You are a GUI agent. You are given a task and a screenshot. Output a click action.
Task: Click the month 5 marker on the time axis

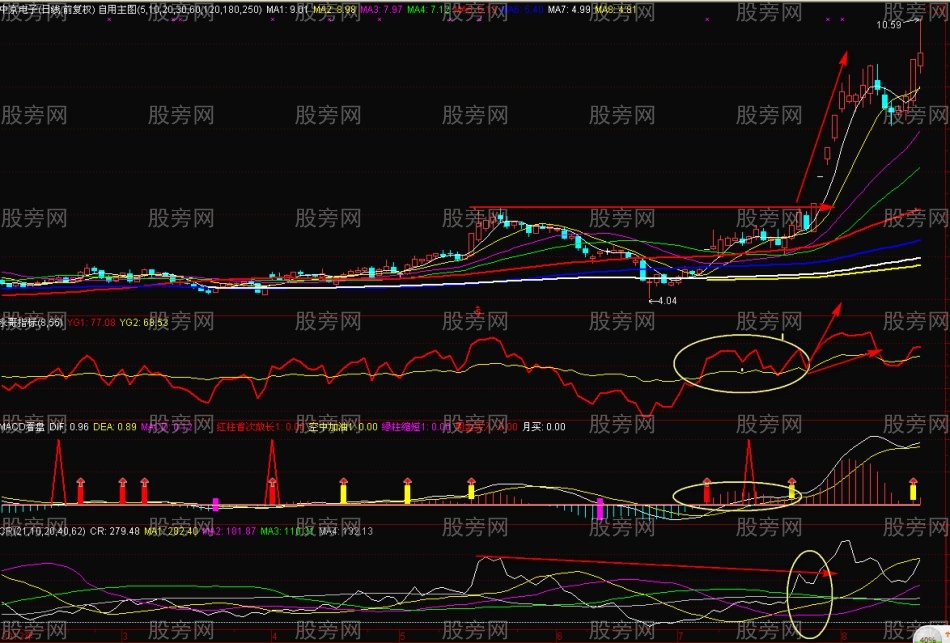(x=402, y=636)
